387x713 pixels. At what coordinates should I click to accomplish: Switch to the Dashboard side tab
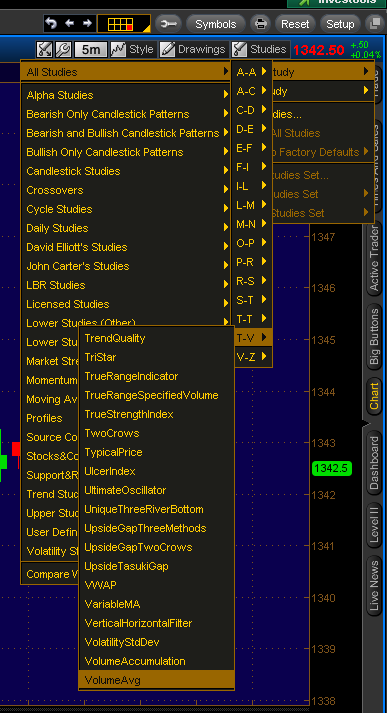click(x=374, y=463)
